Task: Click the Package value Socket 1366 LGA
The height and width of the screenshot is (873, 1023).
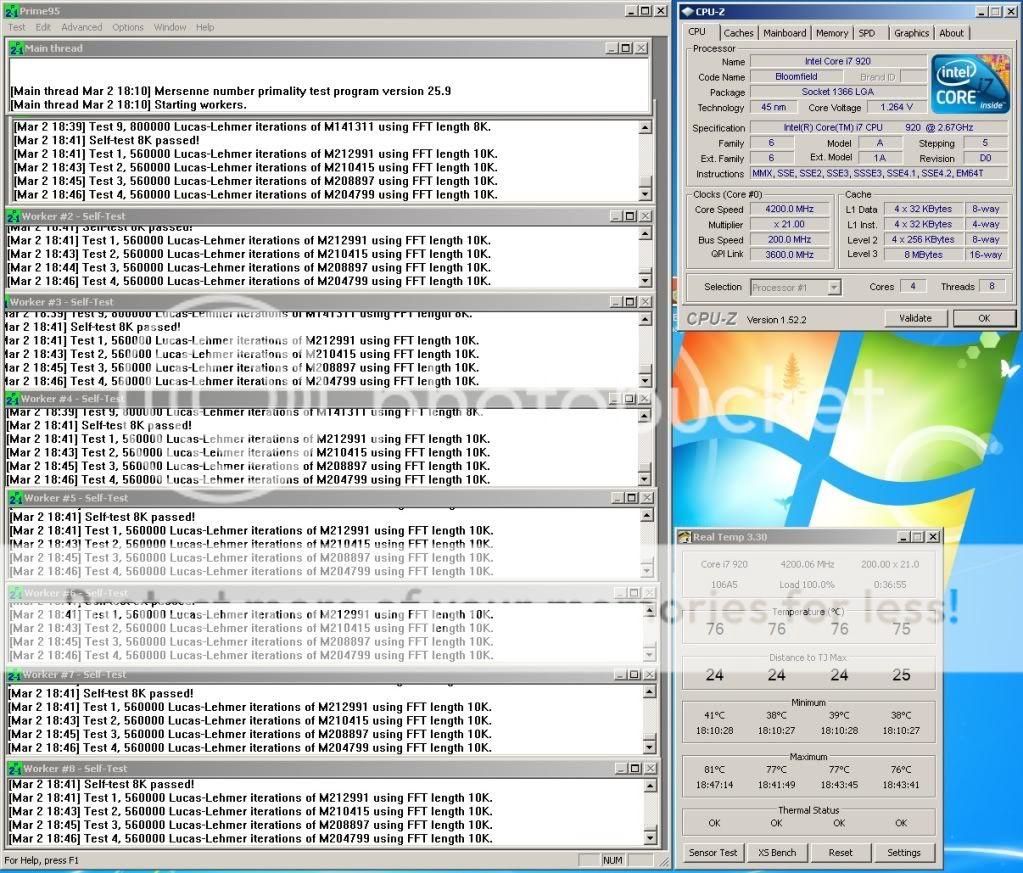Action: pyautogui.click(x=838, y=92)
